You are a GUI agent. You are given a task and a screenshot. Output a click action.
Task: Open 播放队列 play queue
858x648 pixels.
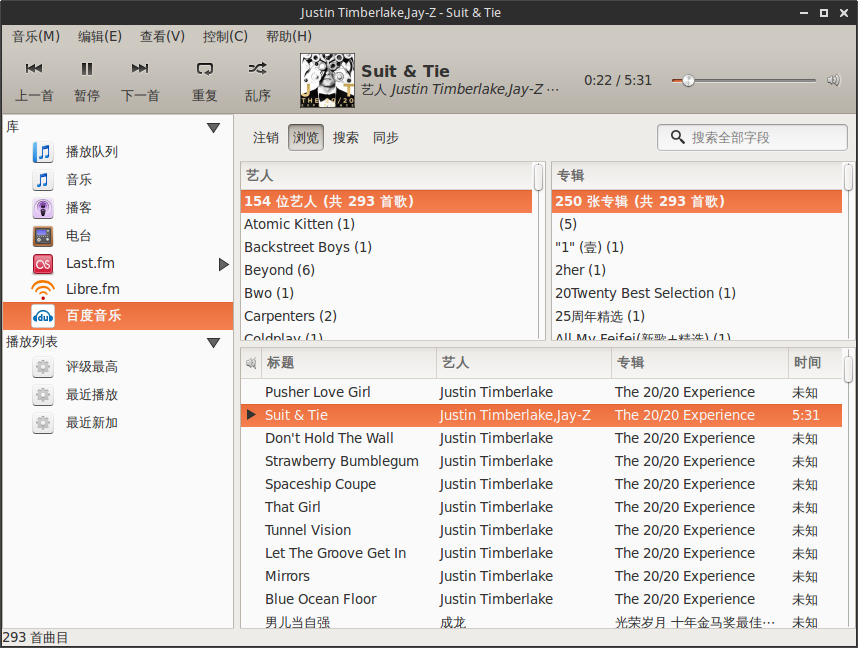(x=117, y=152)
